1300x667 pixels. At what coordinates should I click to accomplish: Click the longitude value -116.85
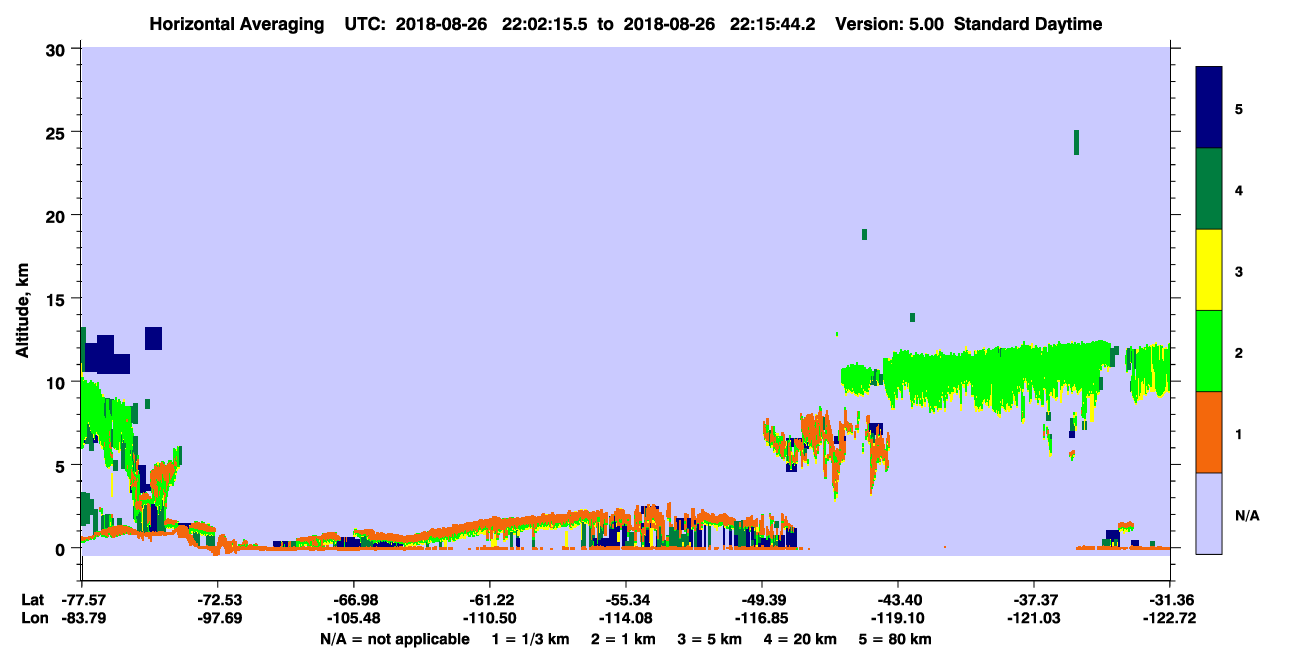point(762,618)
